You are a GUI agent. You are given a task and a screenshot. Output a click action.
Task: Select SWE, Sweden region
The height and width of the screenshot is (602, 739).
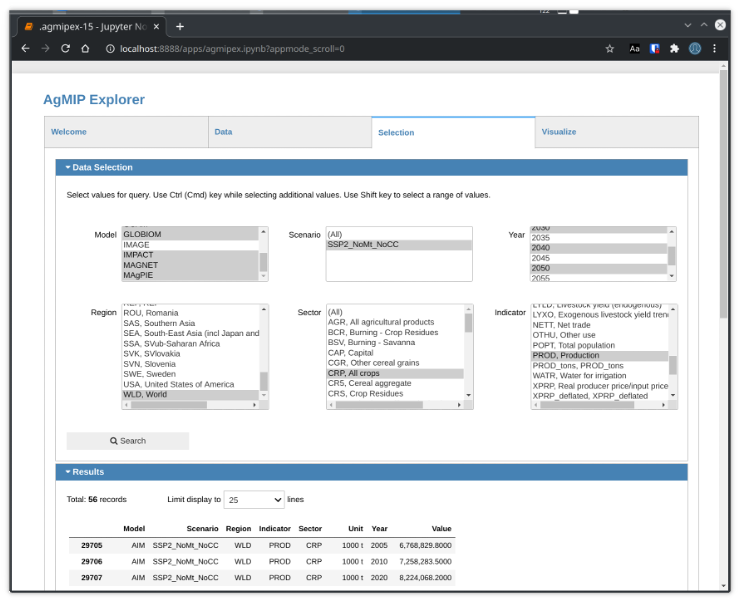click(x=190, y=374)
